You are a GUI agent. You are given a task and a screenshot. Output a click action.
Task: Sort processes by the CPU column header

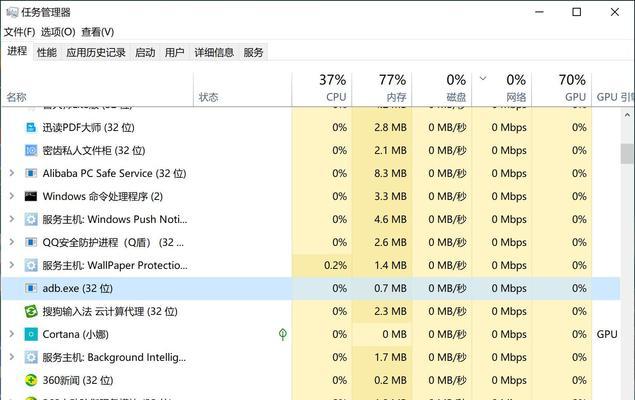point(322,89)
